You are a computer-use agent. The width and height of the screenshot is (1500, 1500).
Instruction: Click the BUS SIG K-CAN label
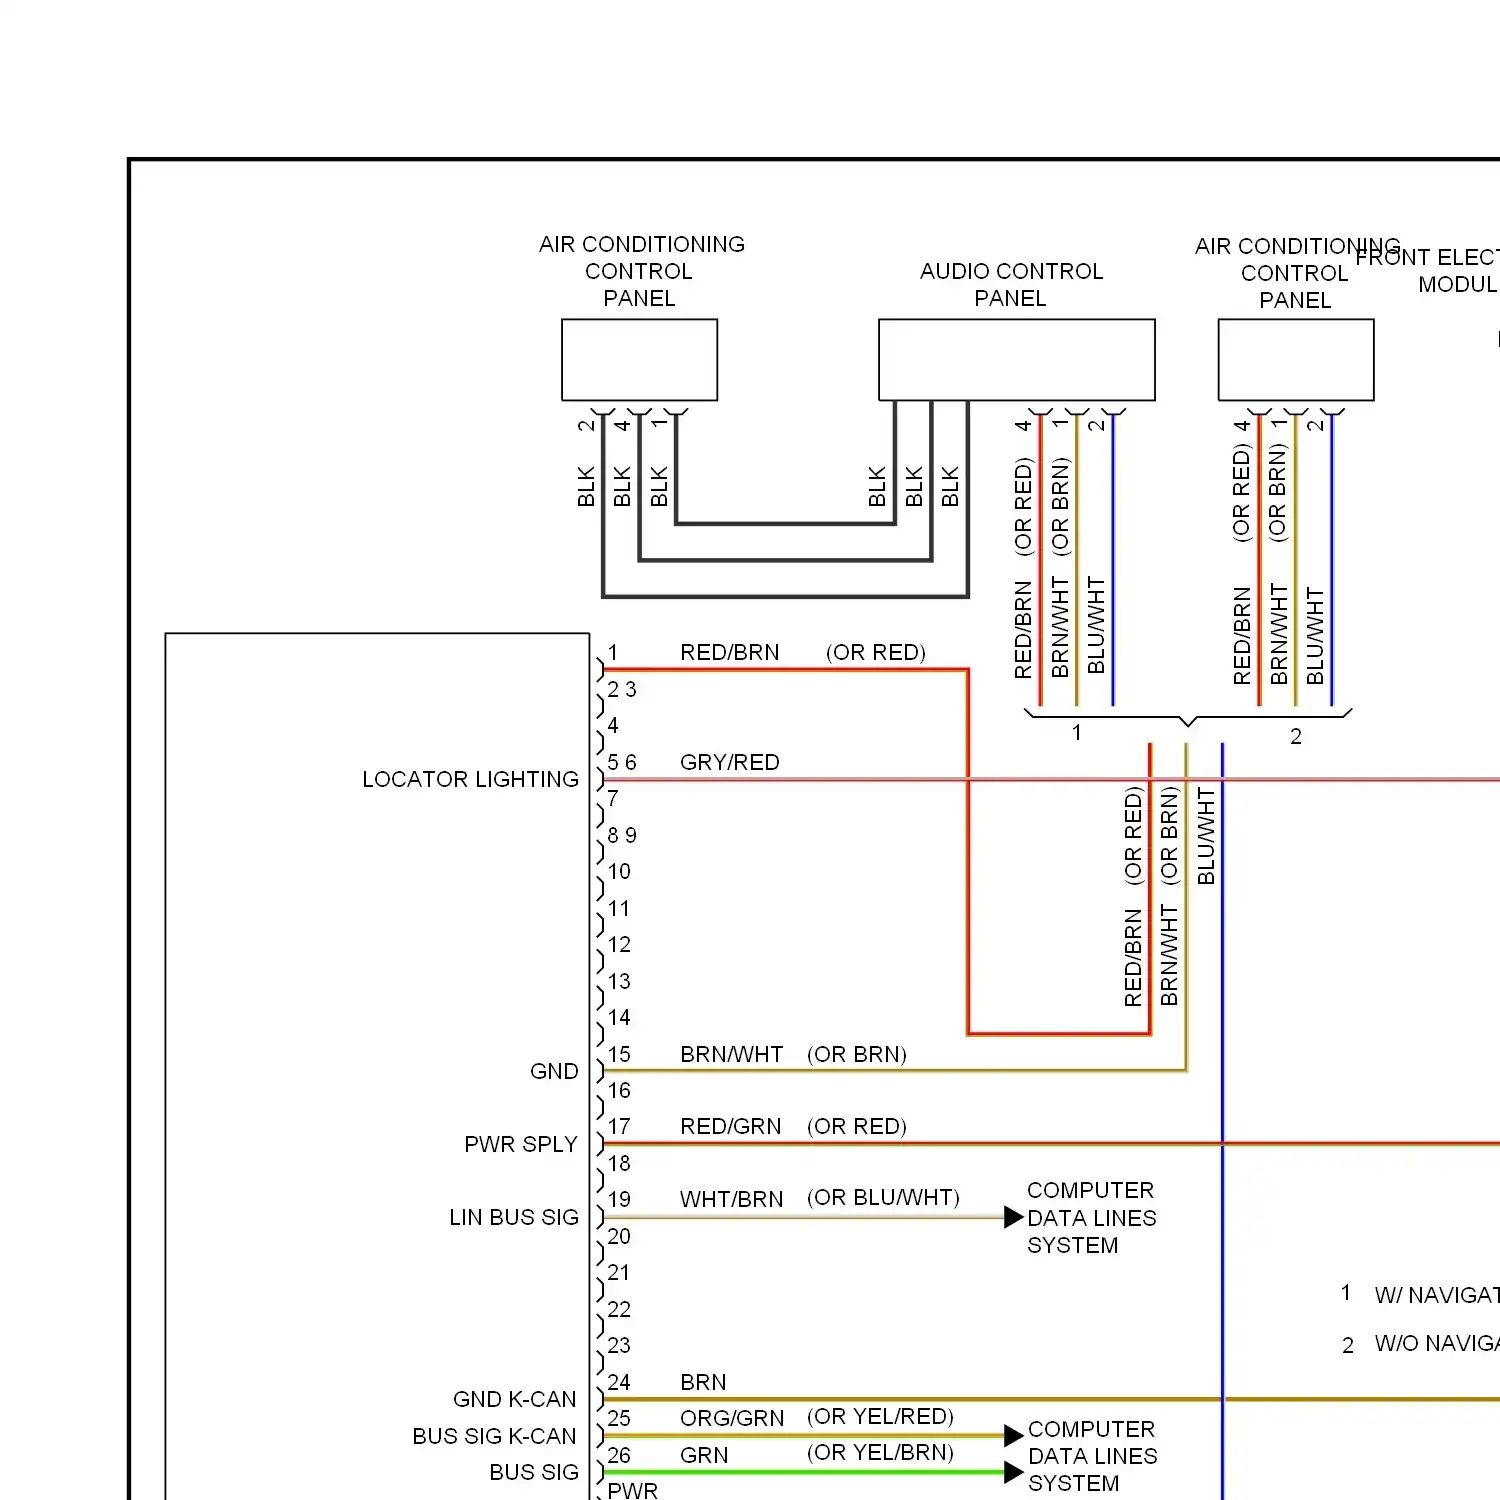(x=494, y=1436)
